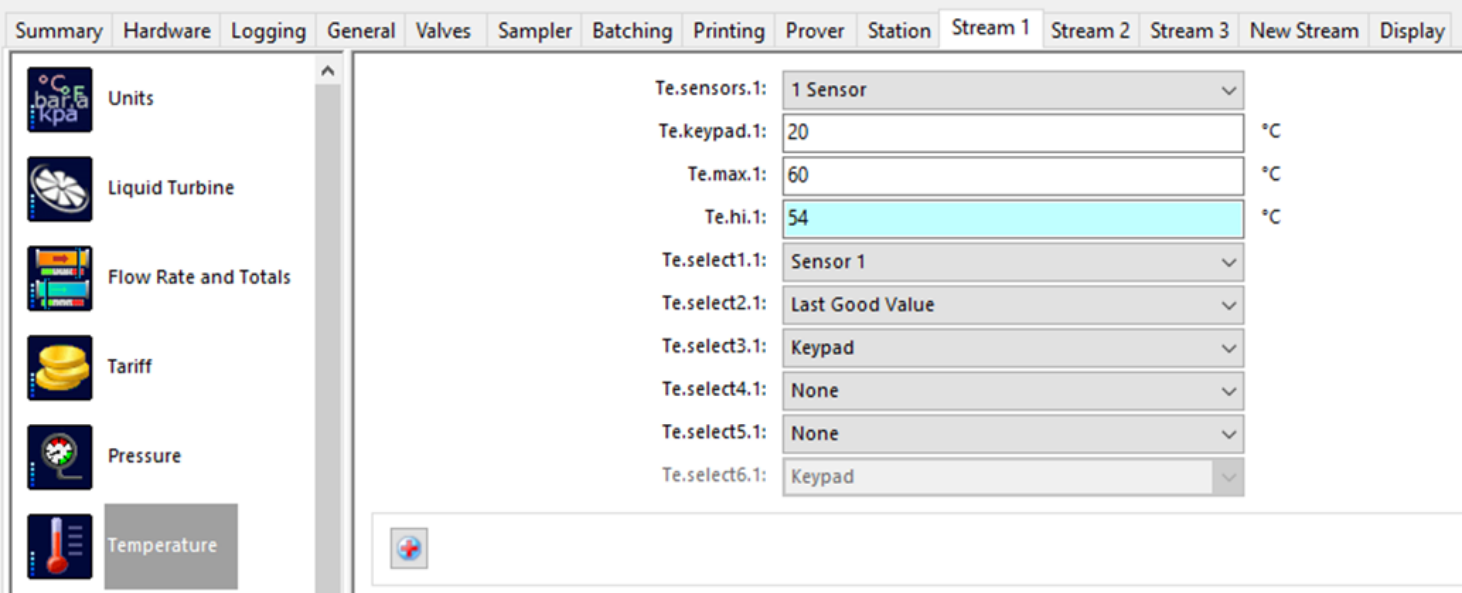Screen dimensions: 1462x593
Task: Select the Pressure gauge icon
Action: pyautogui.click(x=60, y=457)
